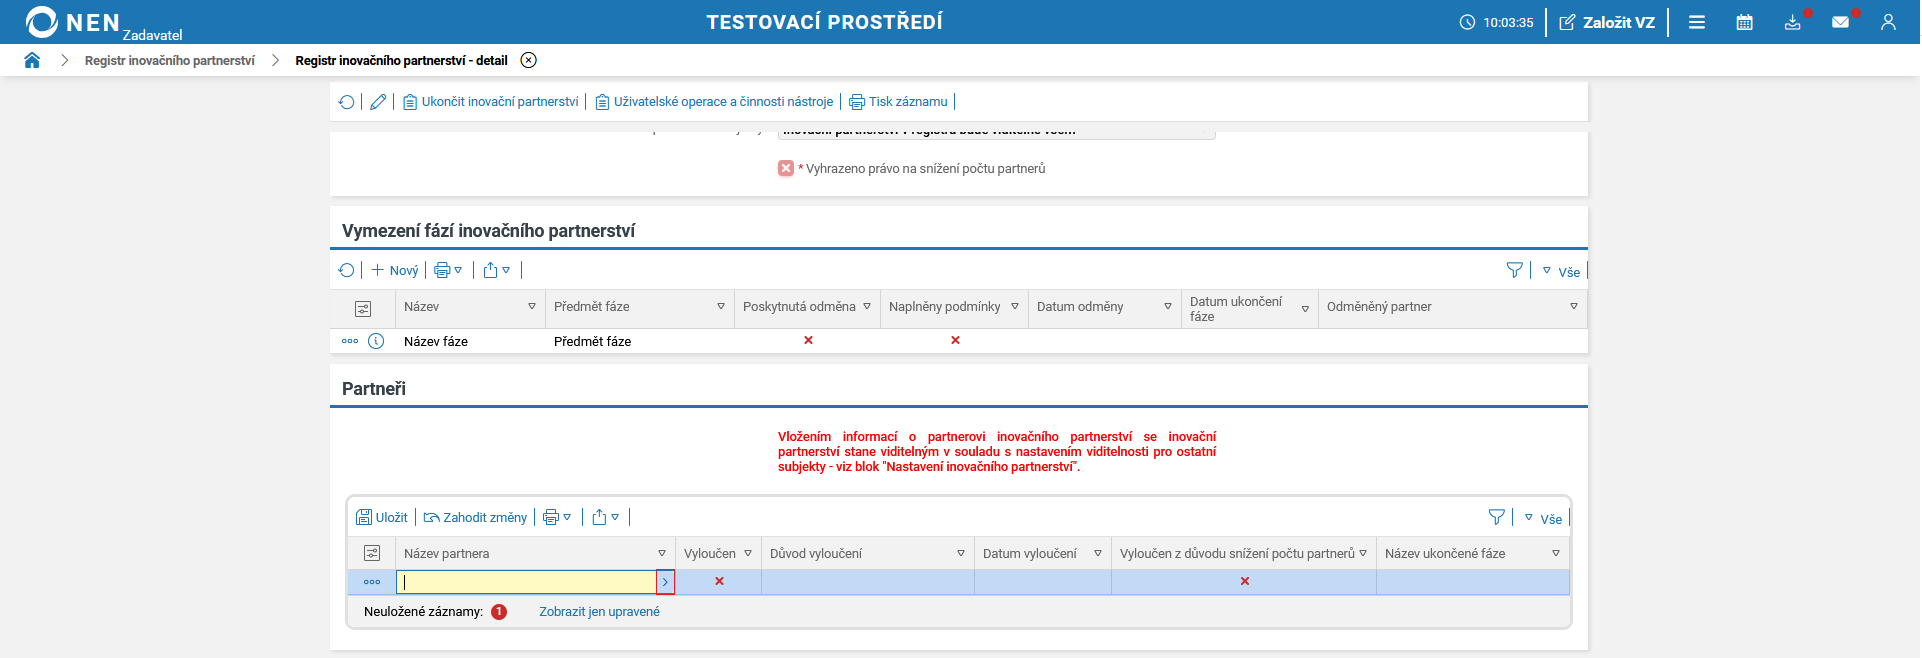Image resolution: width=1922 pixels, height=658 pixels.
Task: Open Vše dropdown in partners section
Action: (1543, 518)
